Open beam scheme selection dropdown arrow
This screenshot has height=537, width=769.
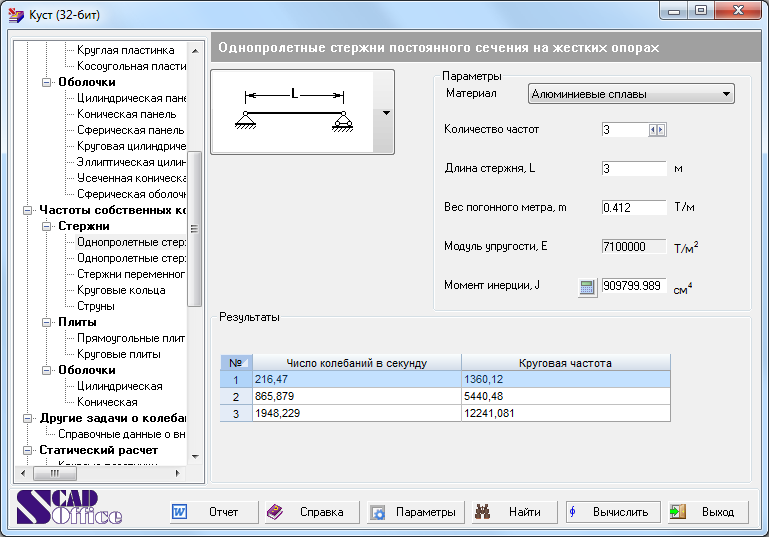pyautogui.click(x=386, y=113)
